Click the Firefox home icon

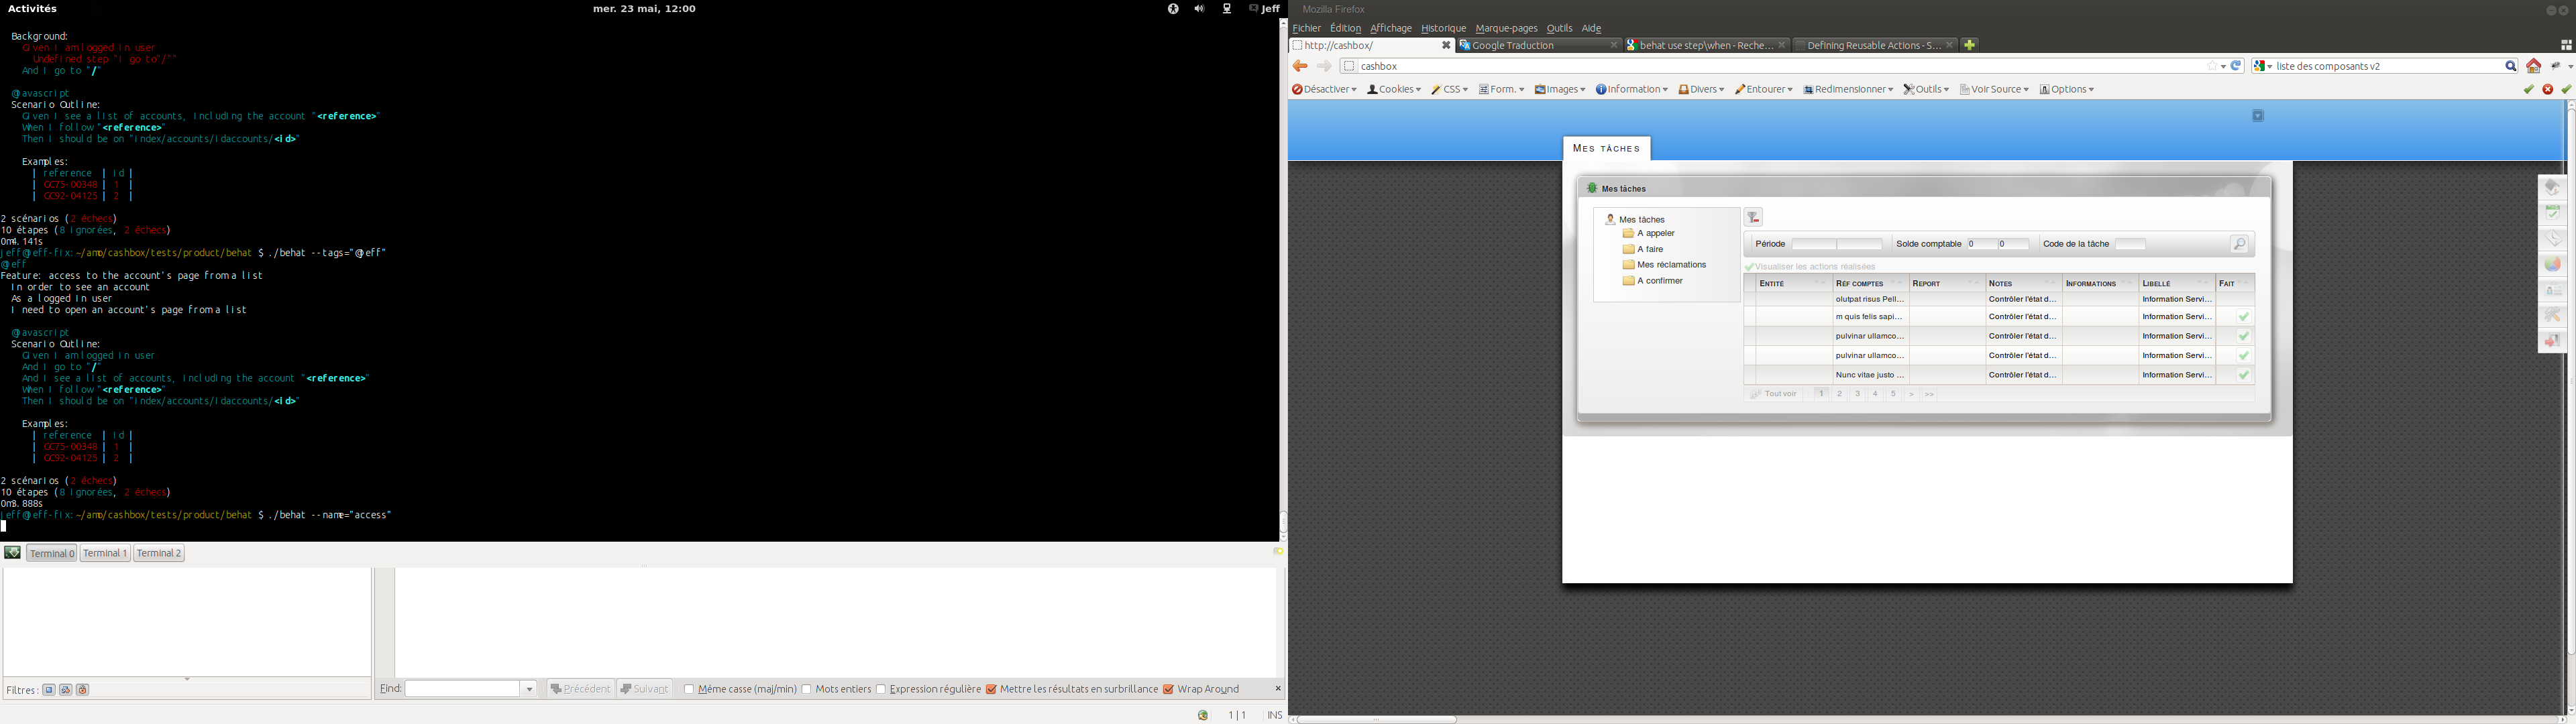coord(2533,66)
